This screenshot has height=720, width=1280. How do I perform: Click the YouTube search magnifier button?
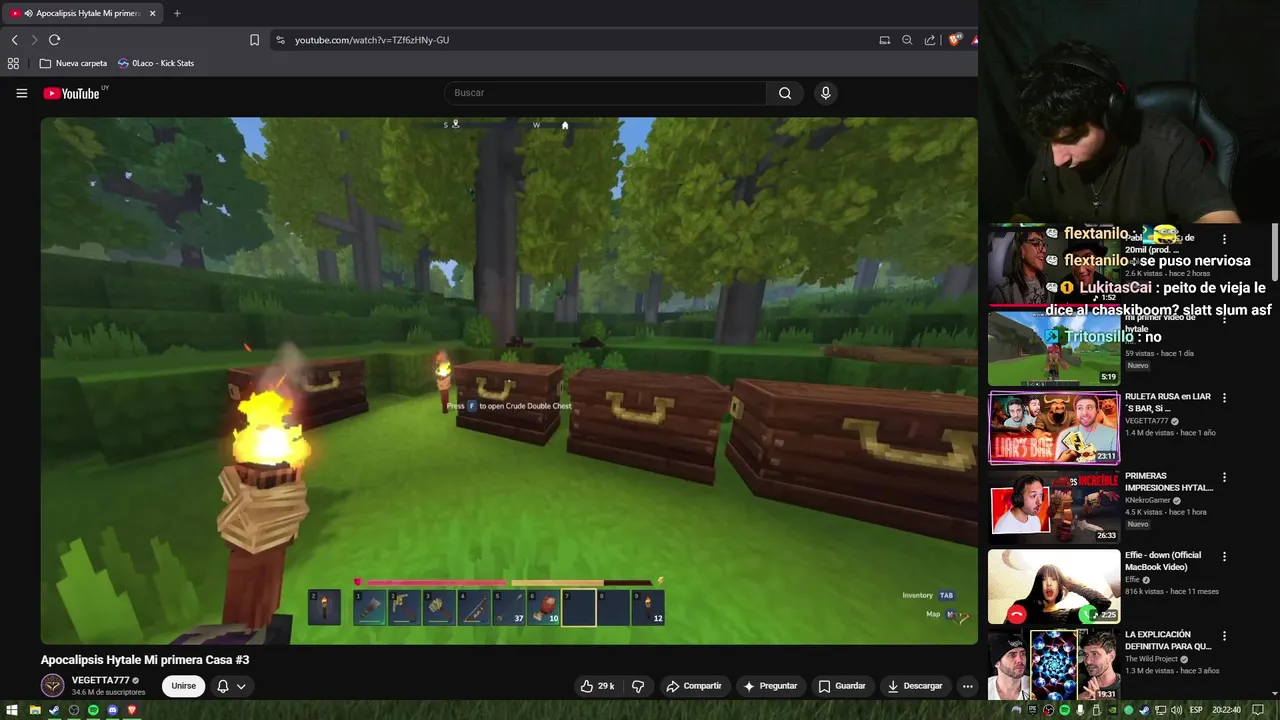coord(785,93)
